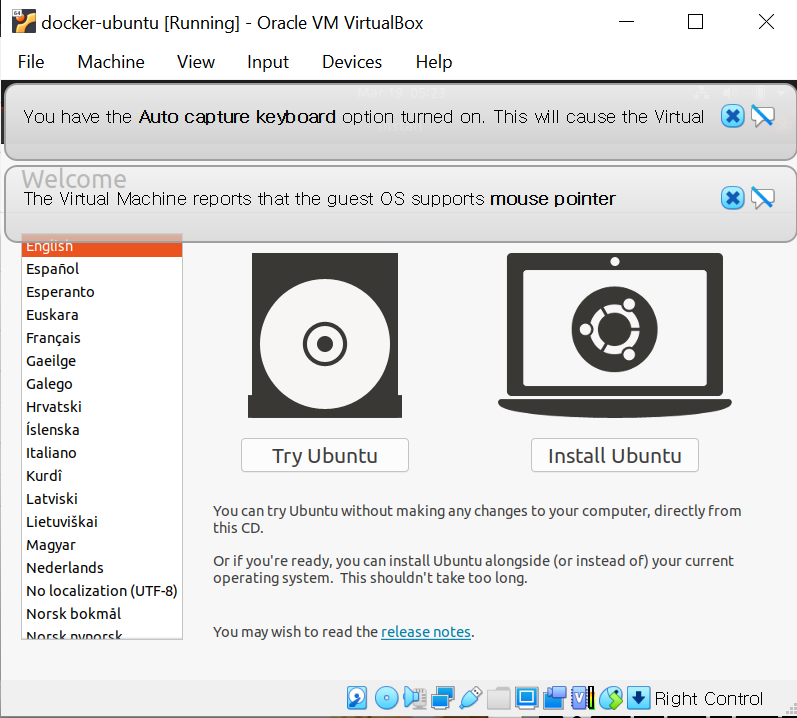
Task: Select English in the language list
Action: point(102,246)
